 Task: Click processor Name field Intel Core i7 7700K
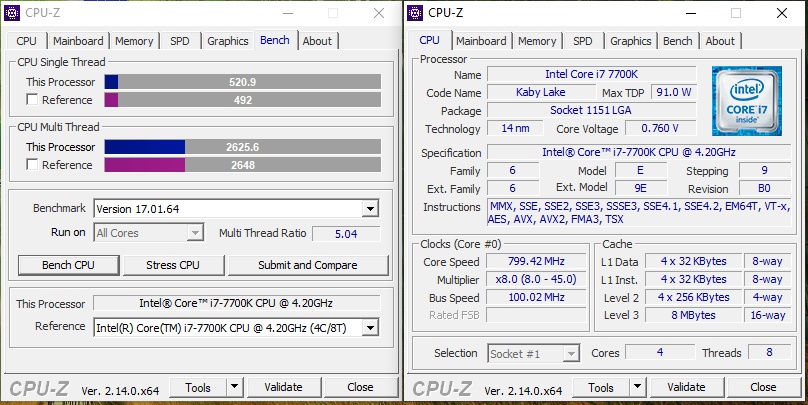click(592, 74)
